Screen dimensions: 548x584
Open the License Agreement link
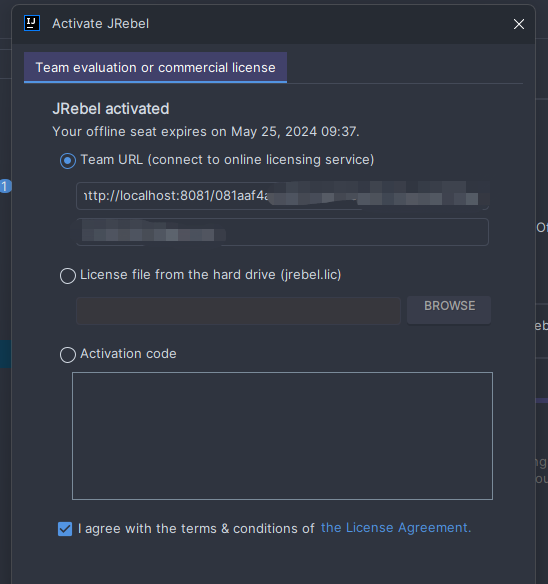click(x=396, y=528)
